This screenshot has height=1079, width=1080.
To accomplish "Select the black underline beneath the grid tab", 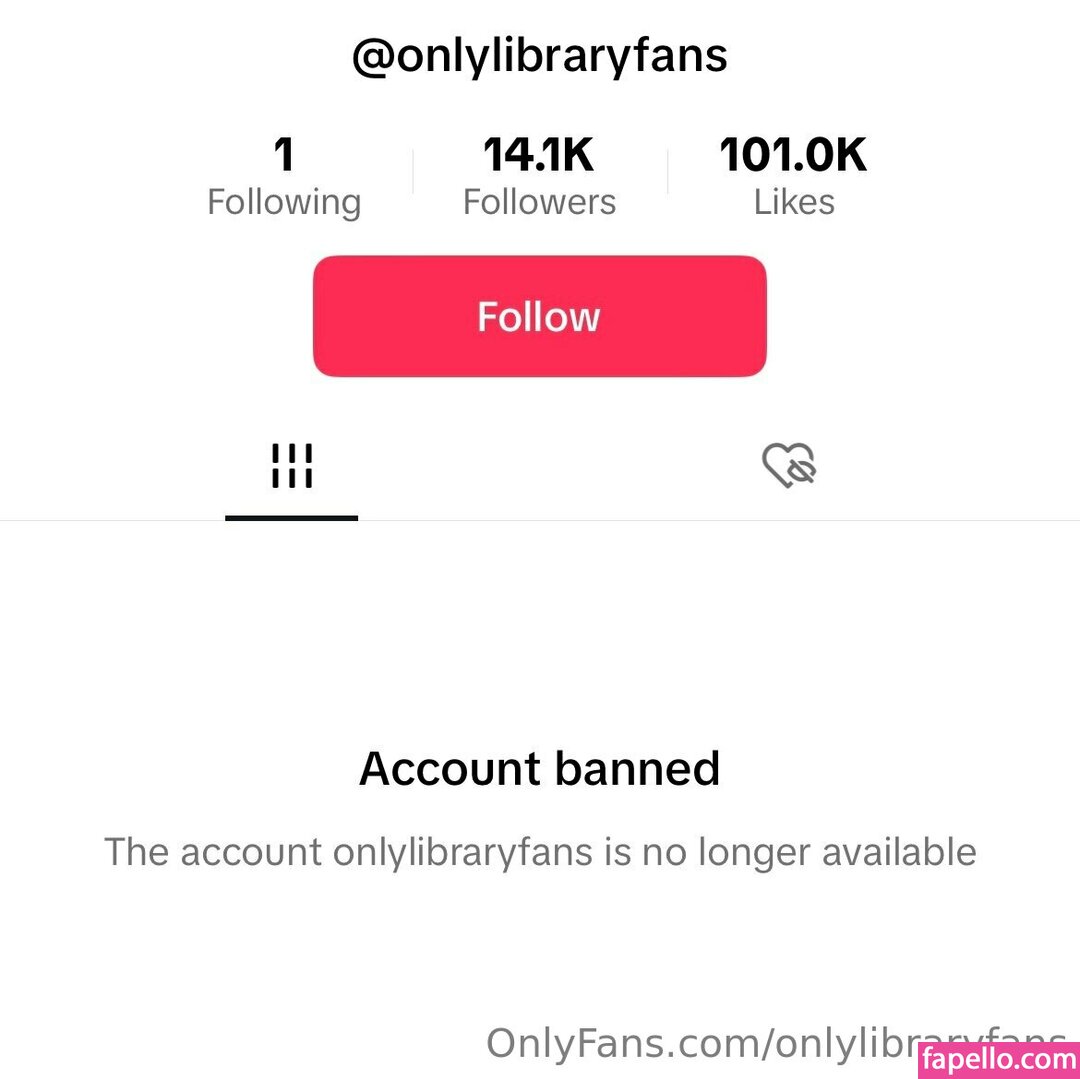I will tap(291, 517).
